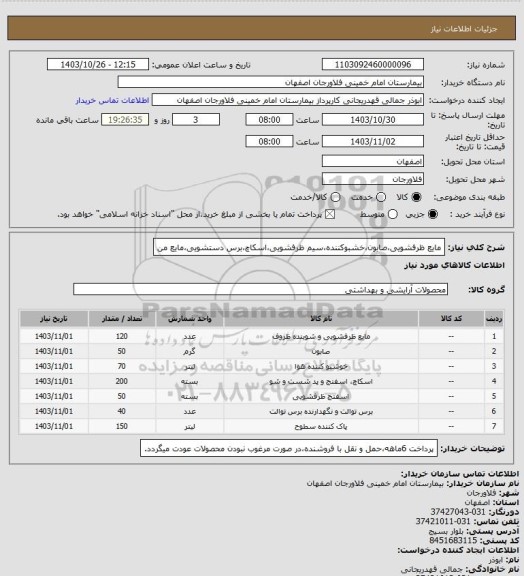Click the announcement date field 1403/10/26 - 12:15
The height and width of the screenshot is (576, 524).
point(98,65)
